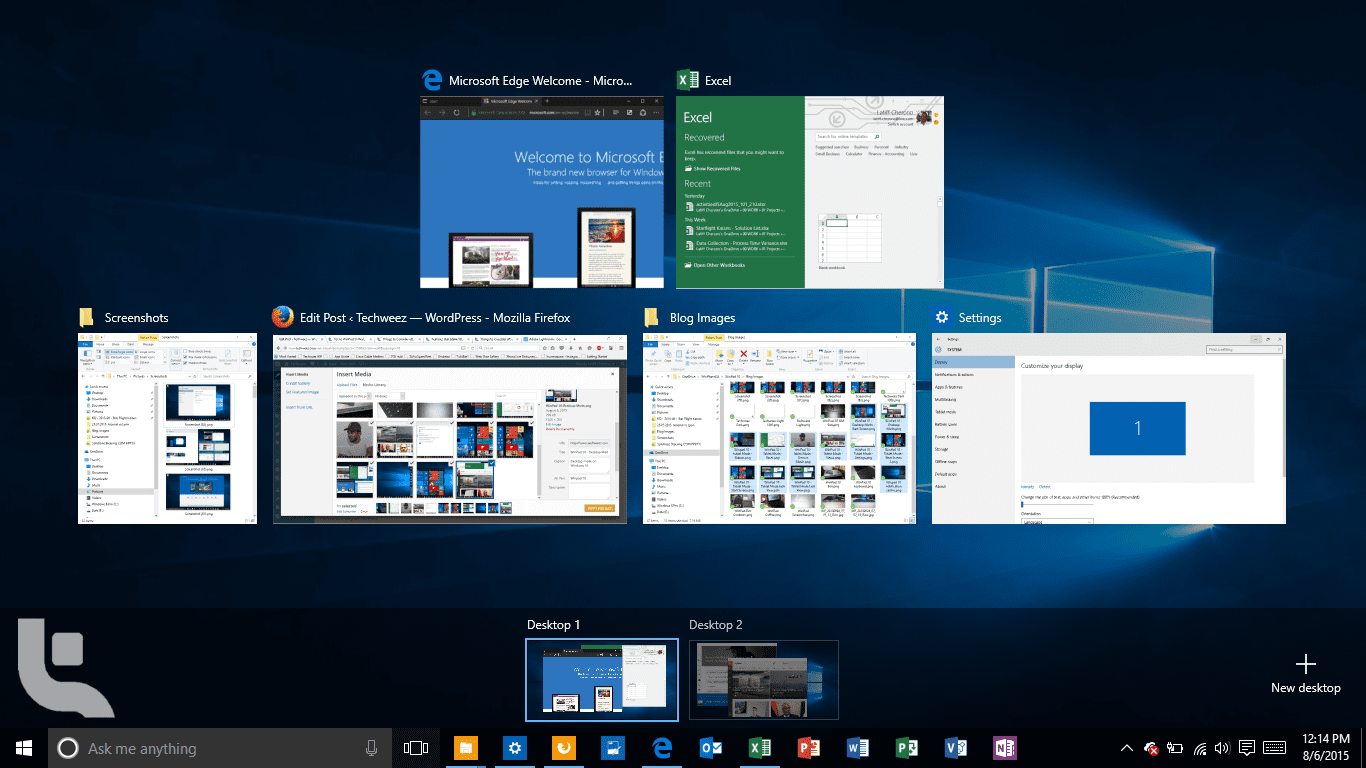This screenshot has height=768, width=1366.
Task: Open Microsoft Project from the taskbar
Action: [x=906, y=748]
